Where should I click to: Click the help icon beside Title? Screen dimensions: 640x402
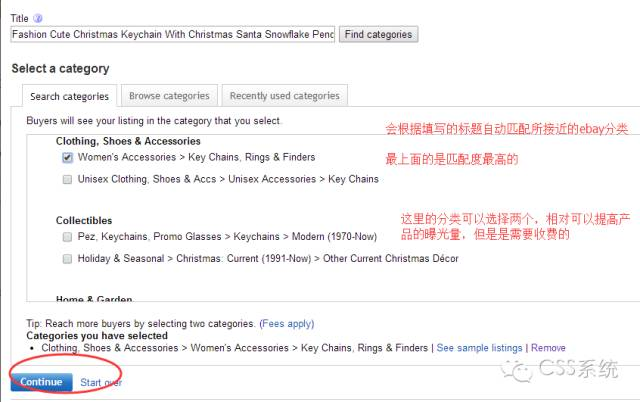tap(38, 18)
